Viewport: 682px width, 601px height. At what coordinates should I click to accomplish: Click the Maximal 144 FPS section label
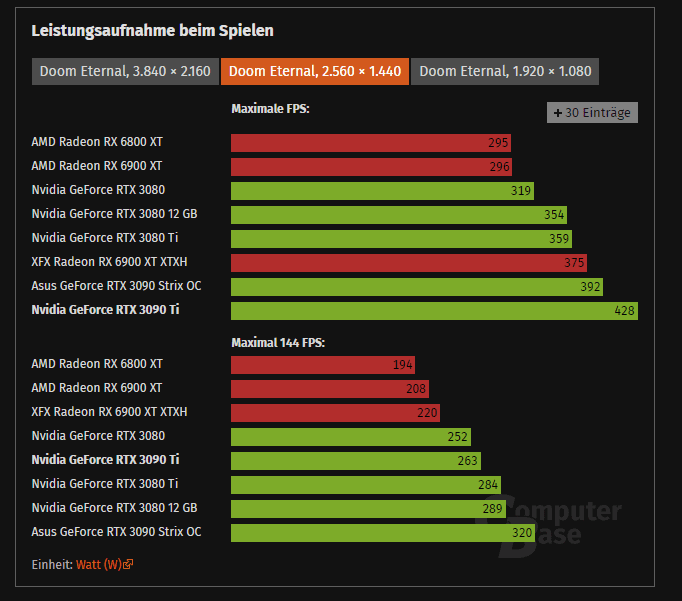coord(278,343)
